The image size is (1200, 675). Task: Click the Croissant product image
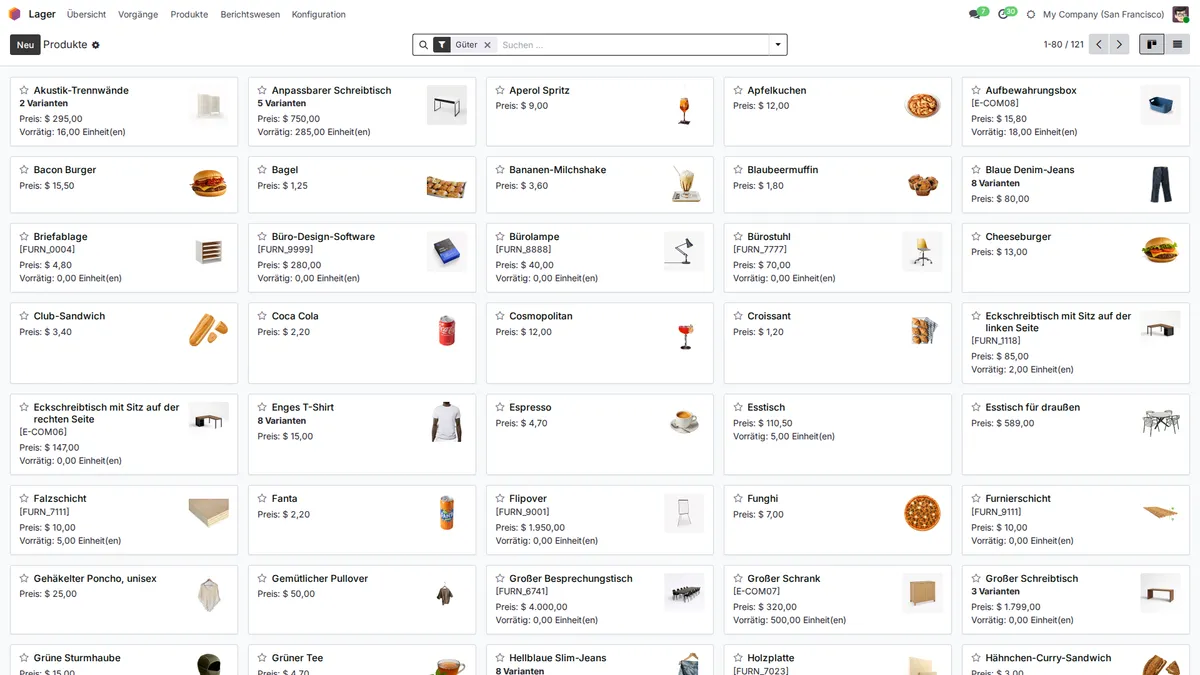pos(922,330)
